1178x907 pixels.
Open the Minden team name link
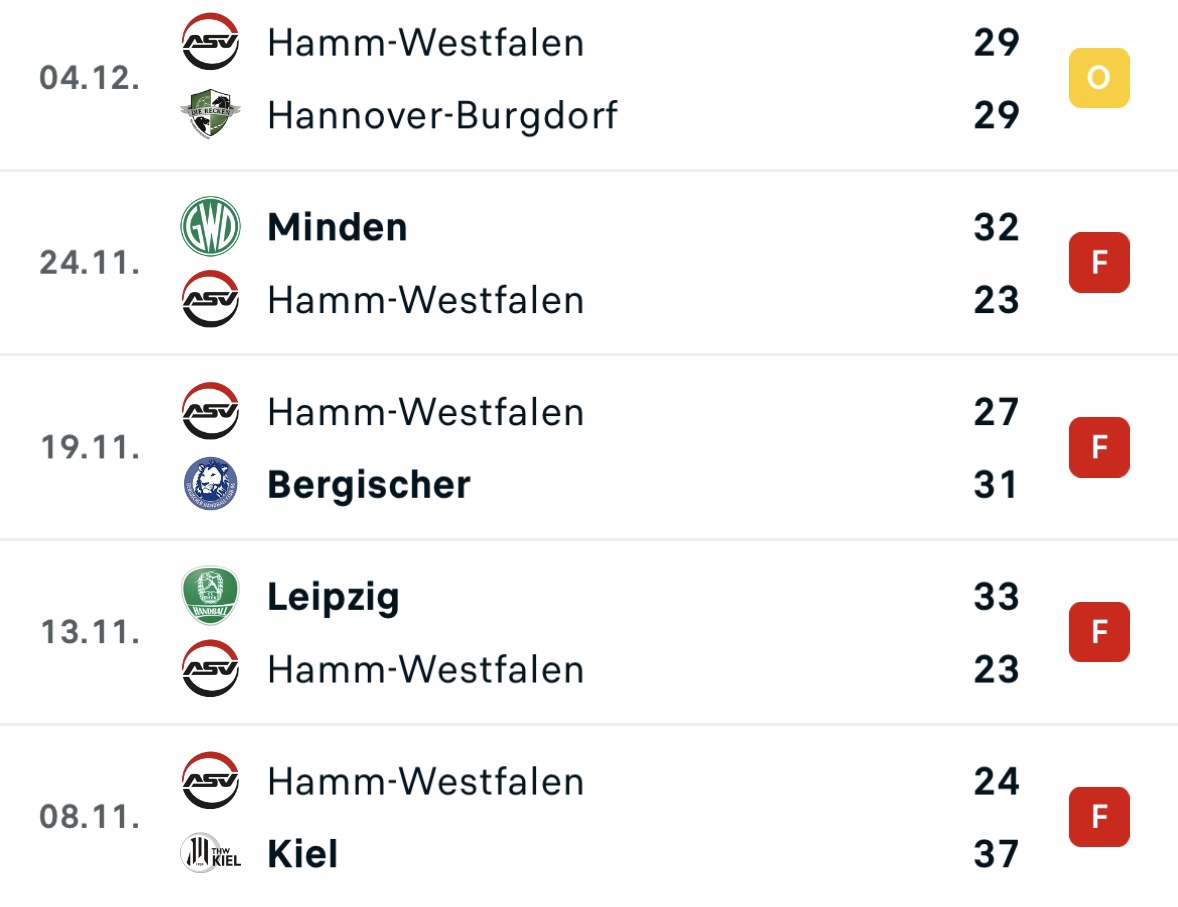point(337,227)
